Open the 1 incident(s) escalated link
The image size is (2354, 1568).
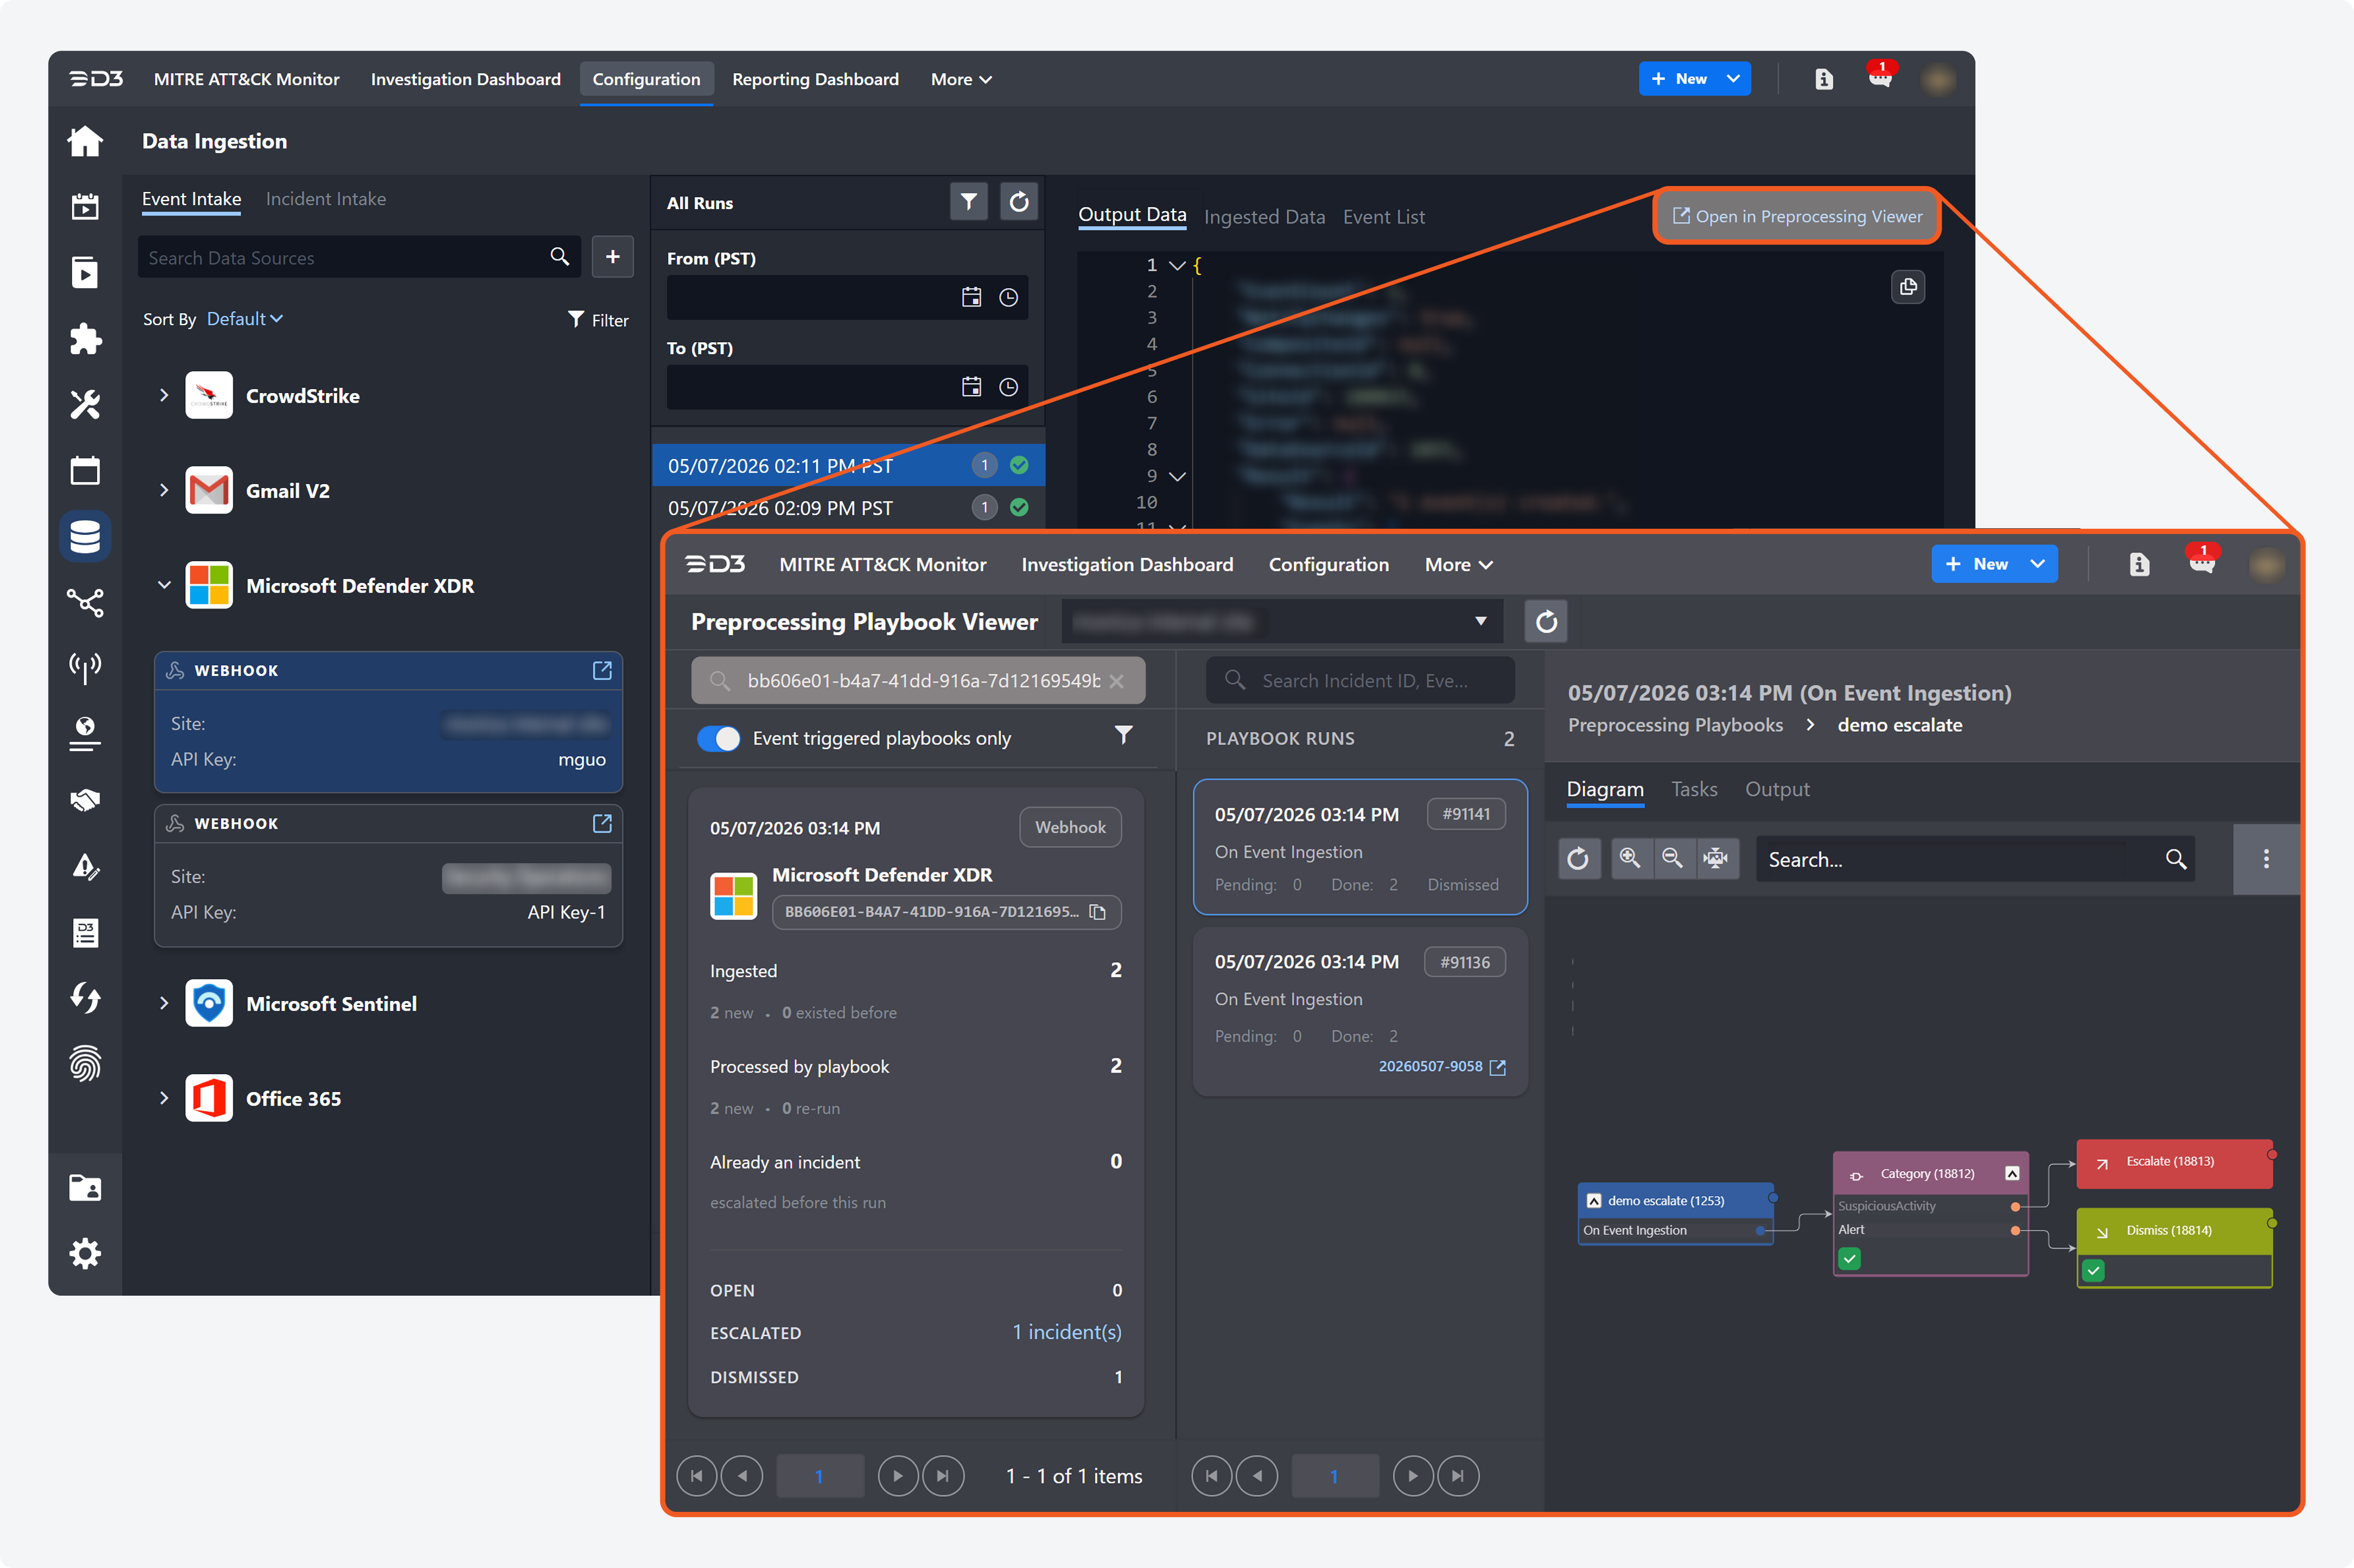pyautogui.click(x=1066, y=1332)
